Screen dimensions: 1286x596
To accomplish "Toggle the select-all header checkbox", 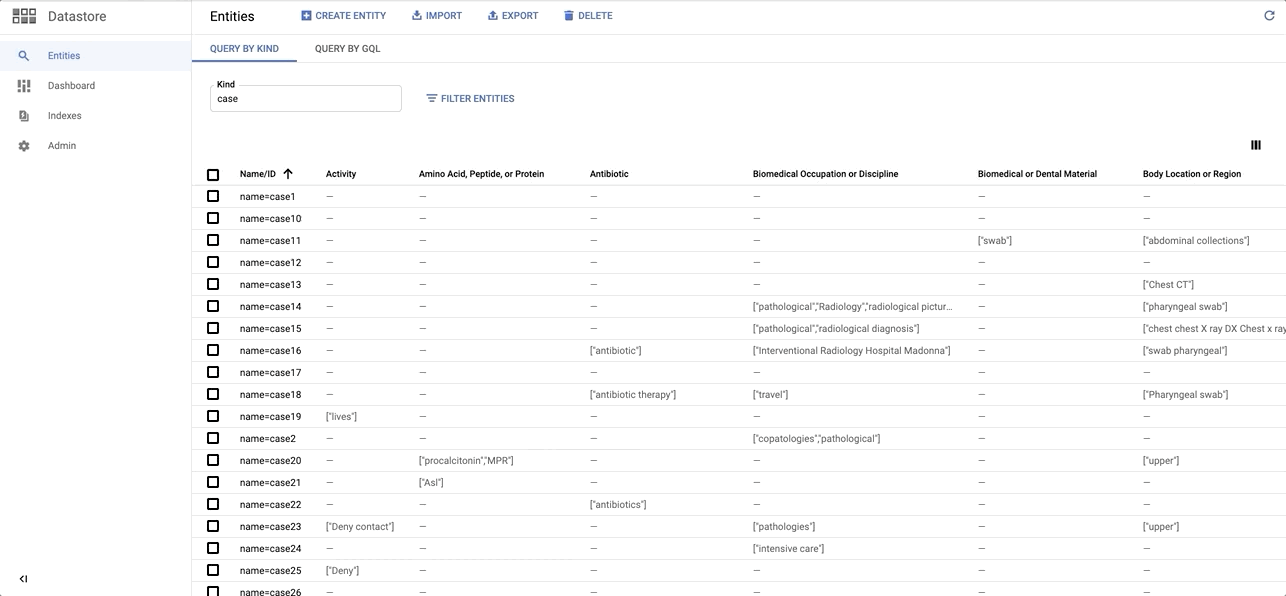I will tap(213, 175).
